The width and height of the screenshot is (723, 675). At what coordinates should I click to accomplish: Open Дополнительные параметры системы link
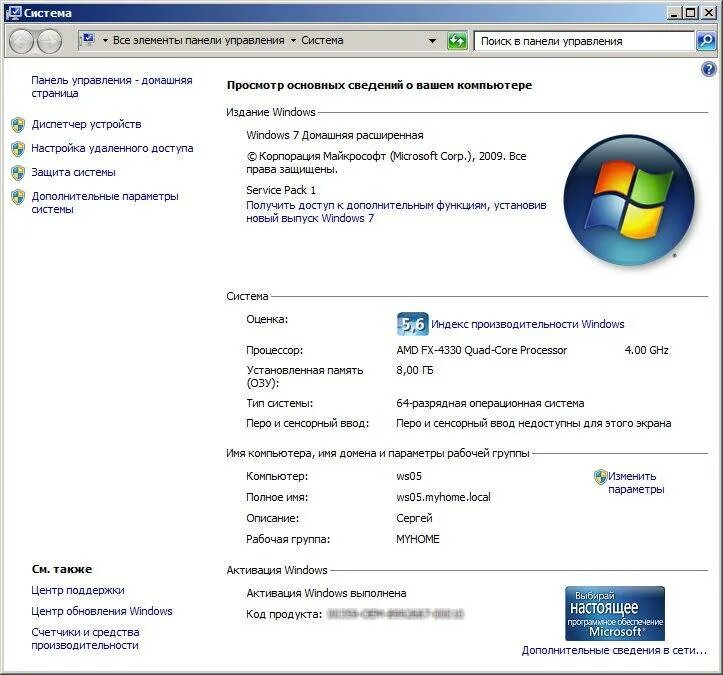105,203
